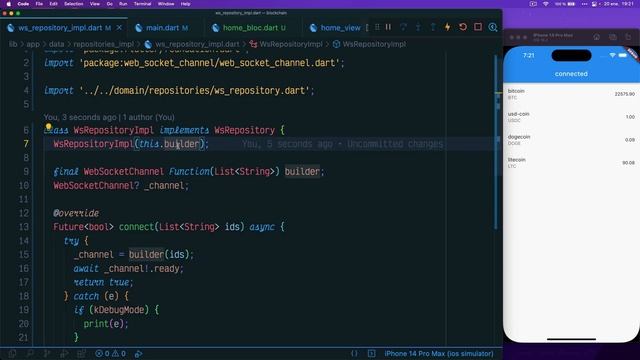The width and height of the screenshot is (640, 360).
Task: Open the View menu
Action: pos(95,4)
